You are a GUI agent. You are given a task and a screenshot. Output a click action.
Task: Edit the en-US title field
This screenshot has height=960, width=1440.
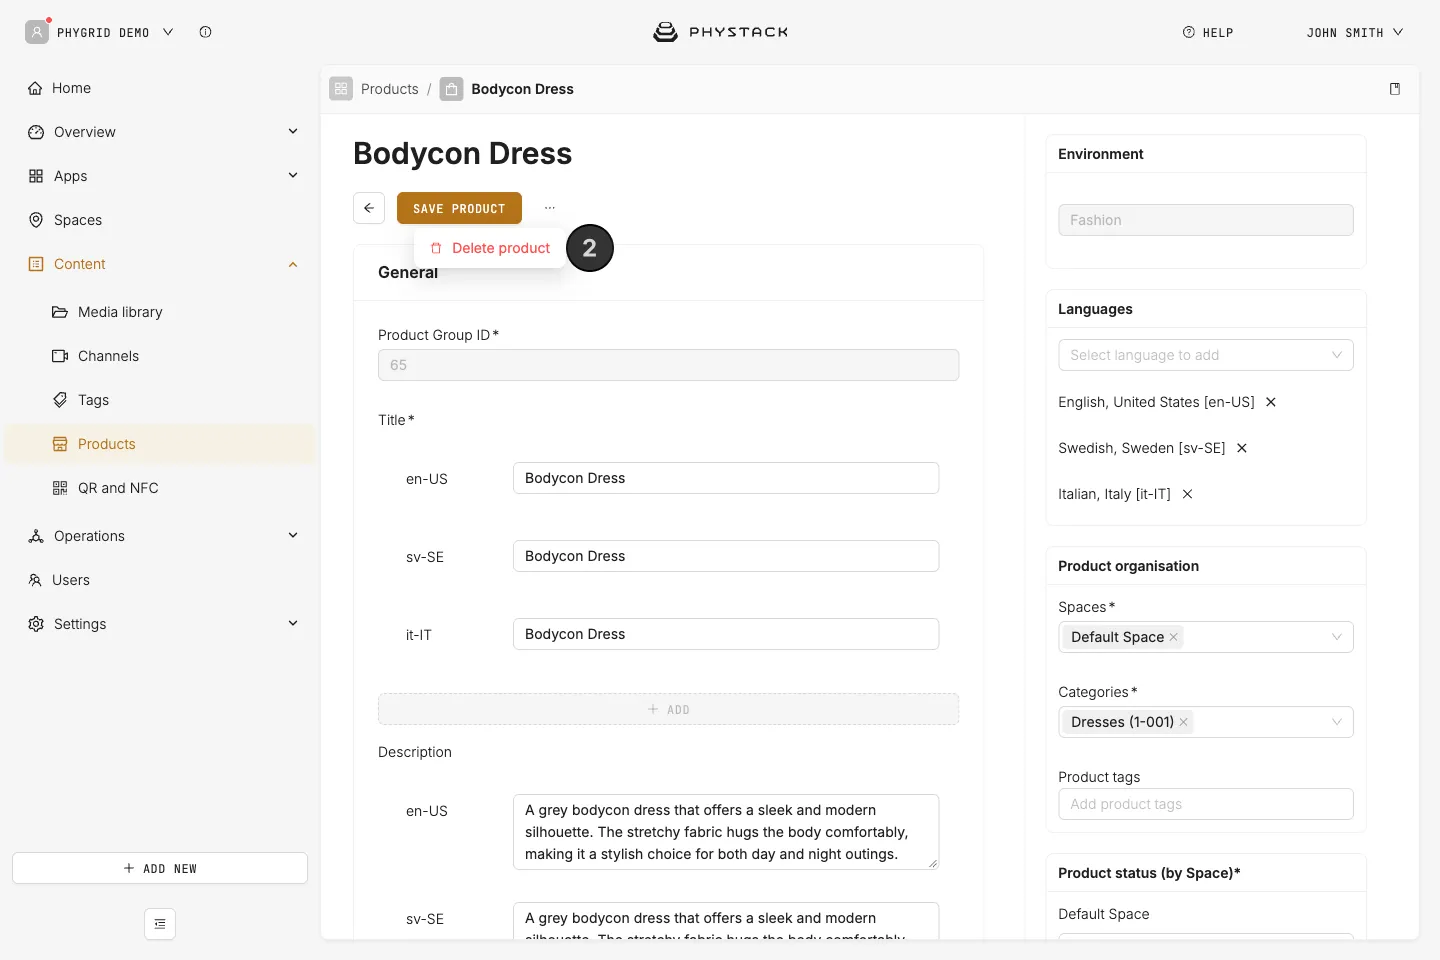726,478
